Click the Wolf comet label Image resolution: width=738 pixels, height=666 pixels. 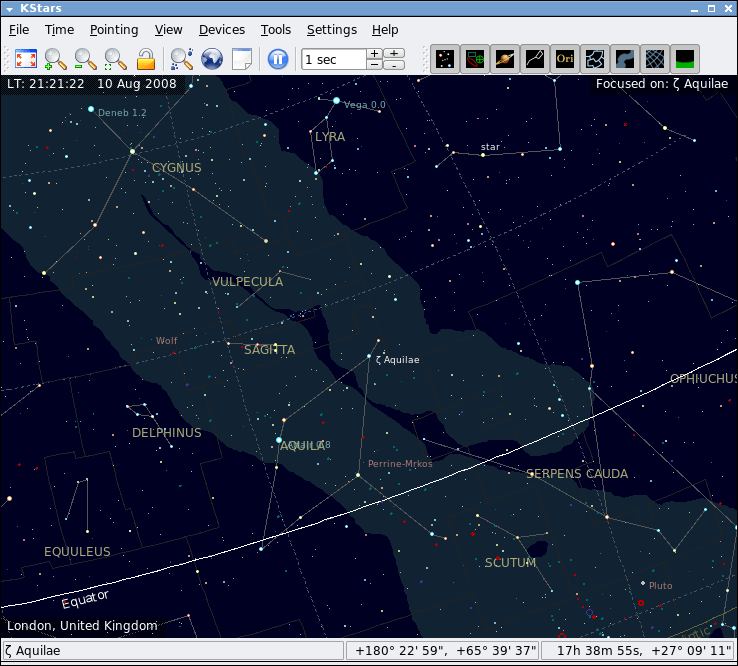pyautogui.click(x=167, y=340)
